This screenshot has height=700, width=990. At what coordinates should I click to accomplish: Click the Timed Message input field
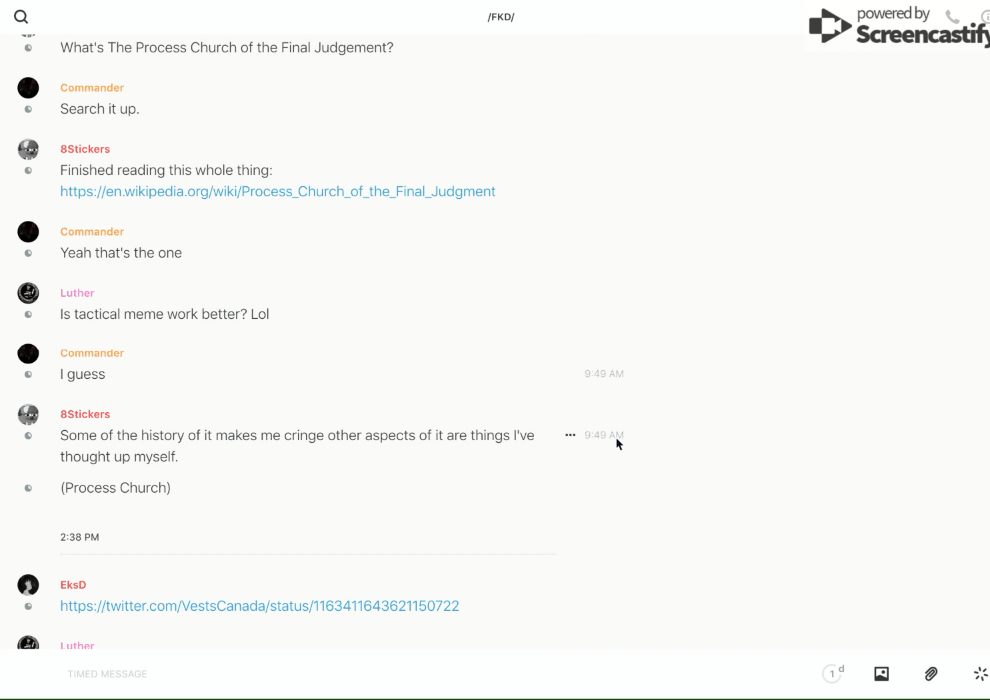click(x=300, y=674)
